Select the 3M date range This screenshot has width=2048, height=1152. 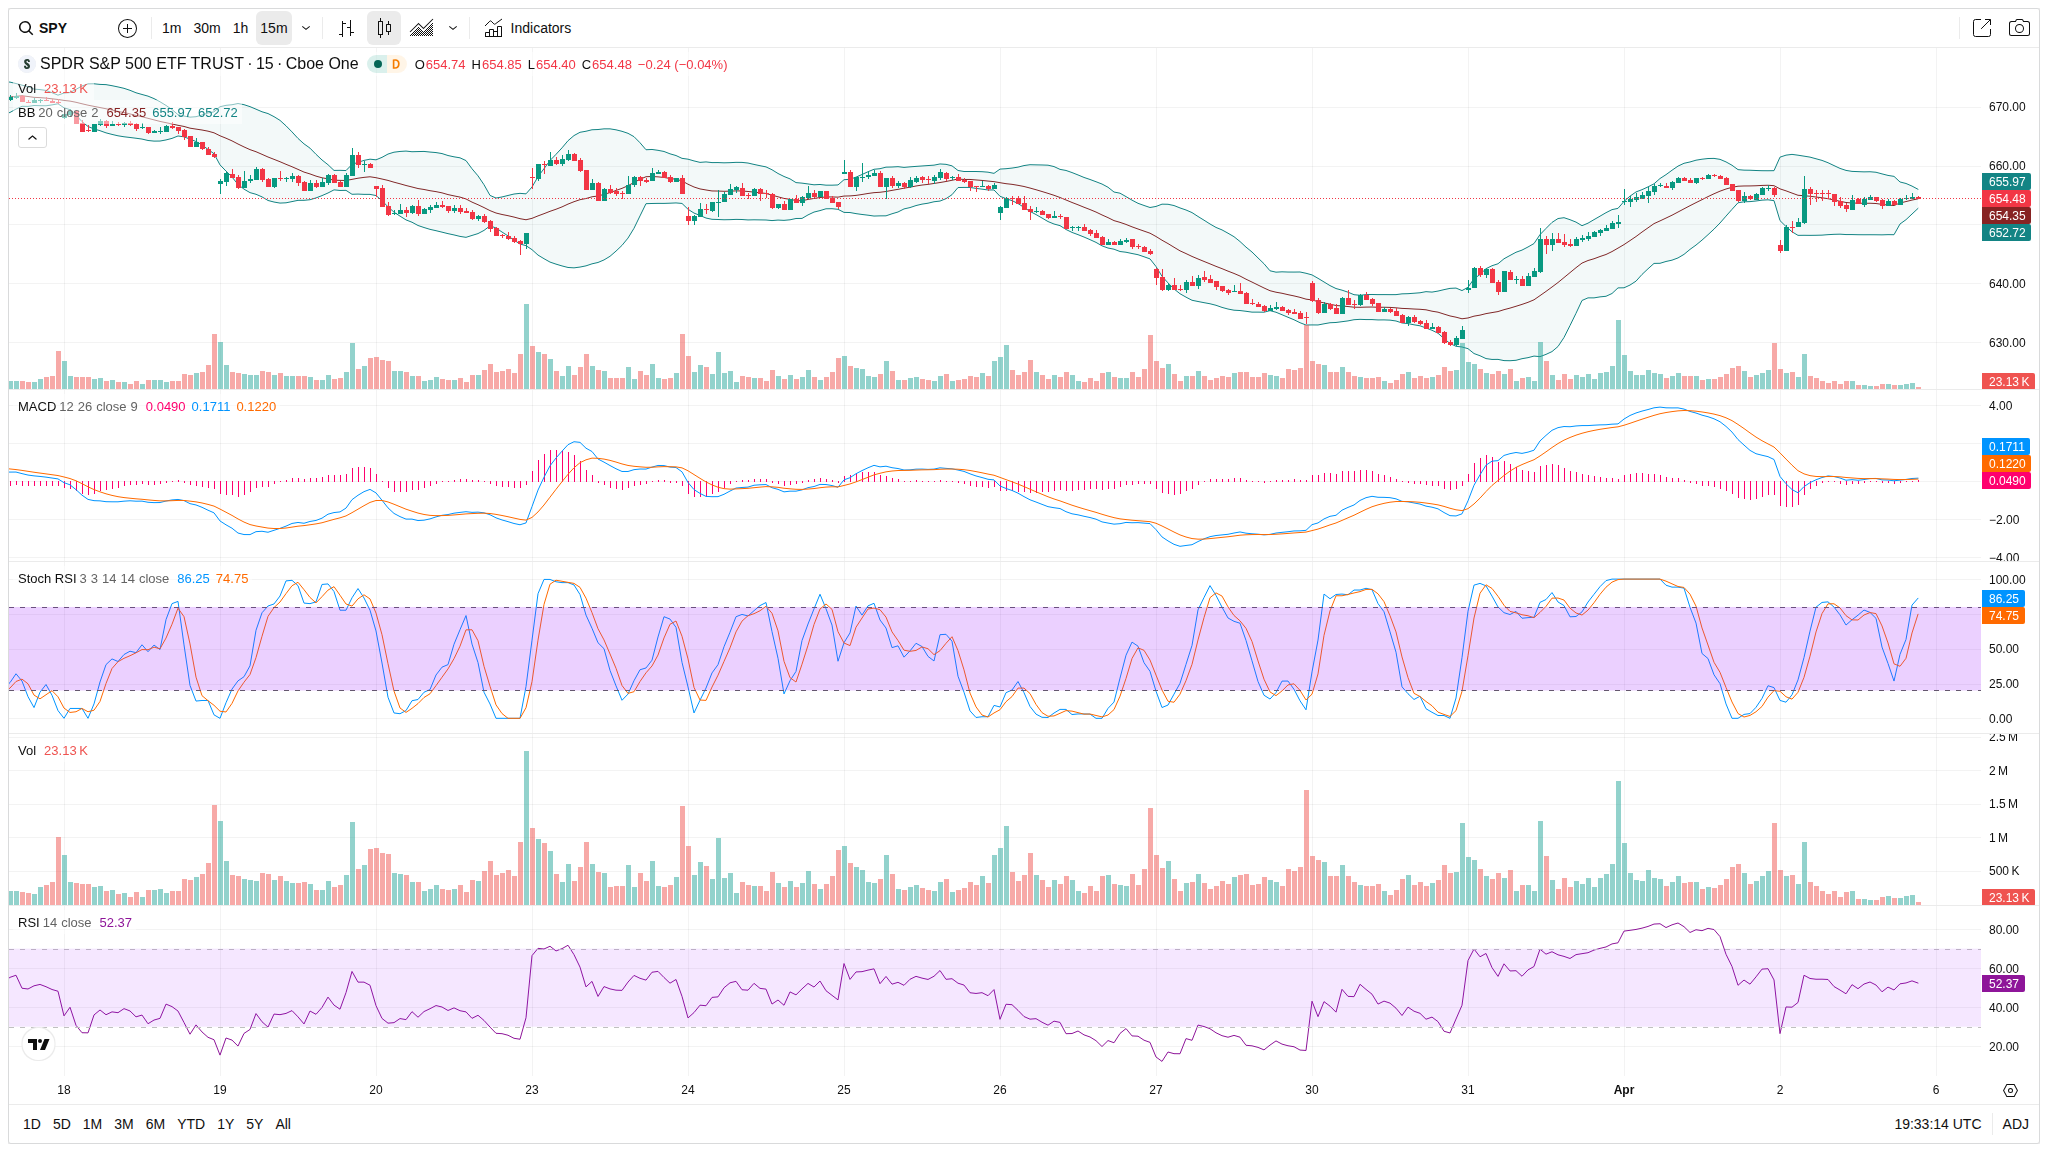point(124,1124)
